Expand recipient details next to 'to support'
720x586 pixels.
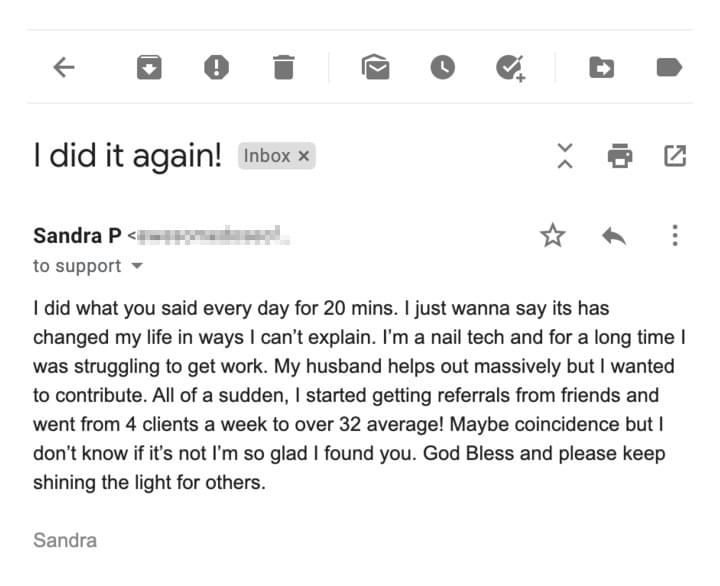(137, 266)
